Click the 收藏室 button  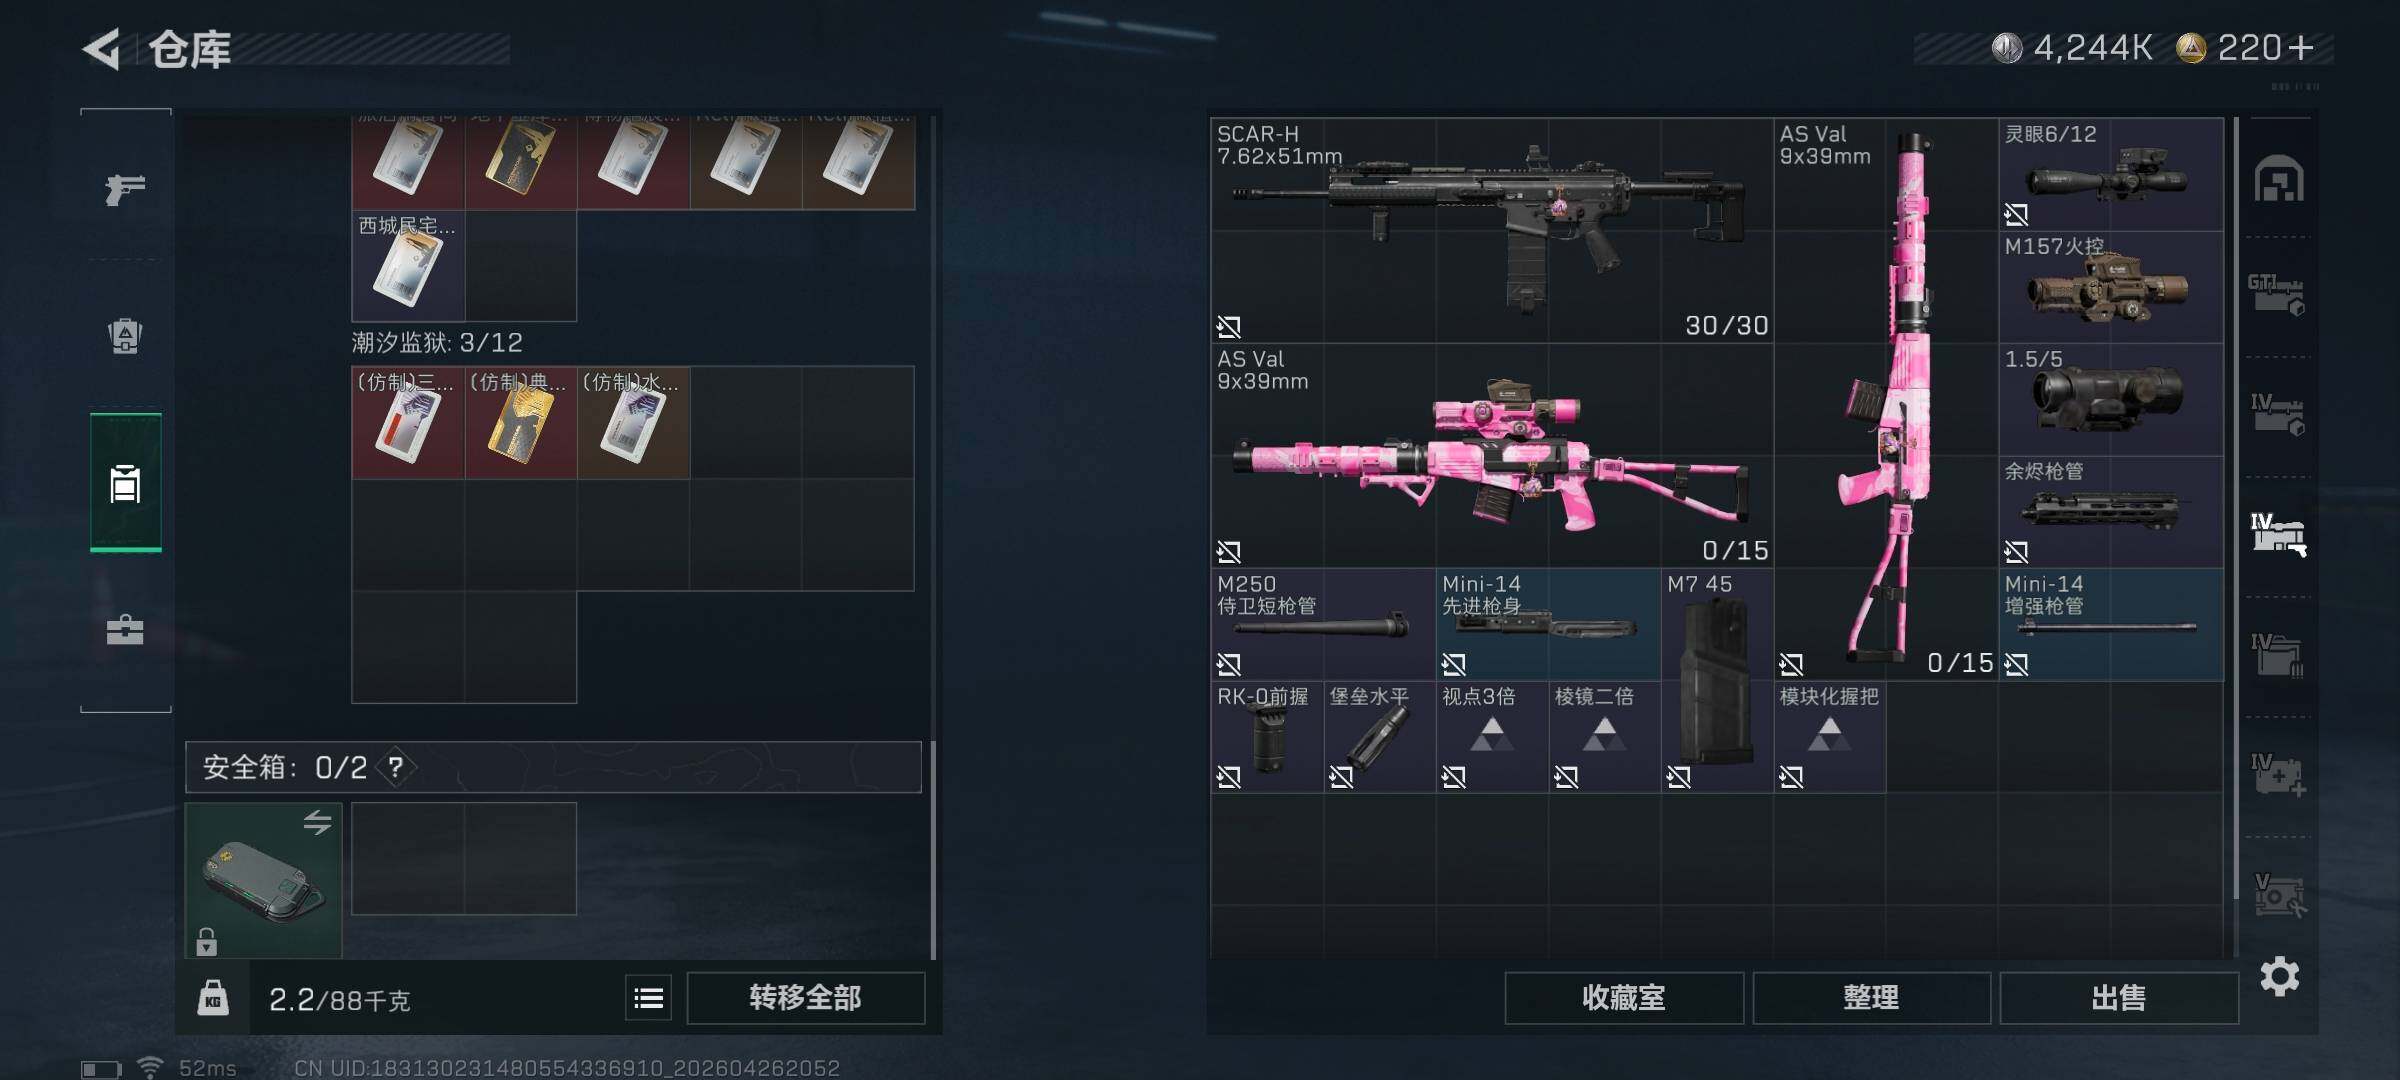(1624, 998)
